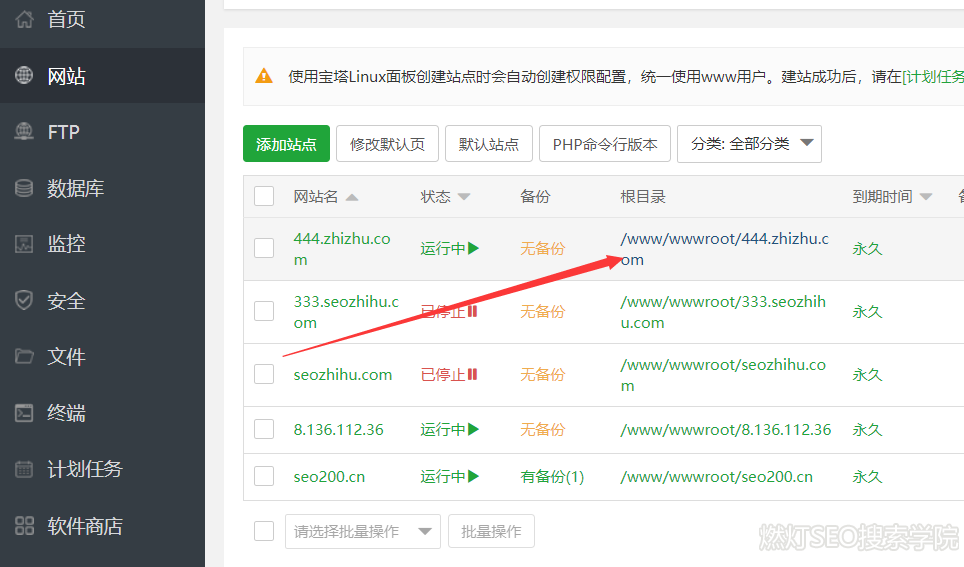Click the FTP globe icon in sidebar
The image size is (964, 567).
24,132
